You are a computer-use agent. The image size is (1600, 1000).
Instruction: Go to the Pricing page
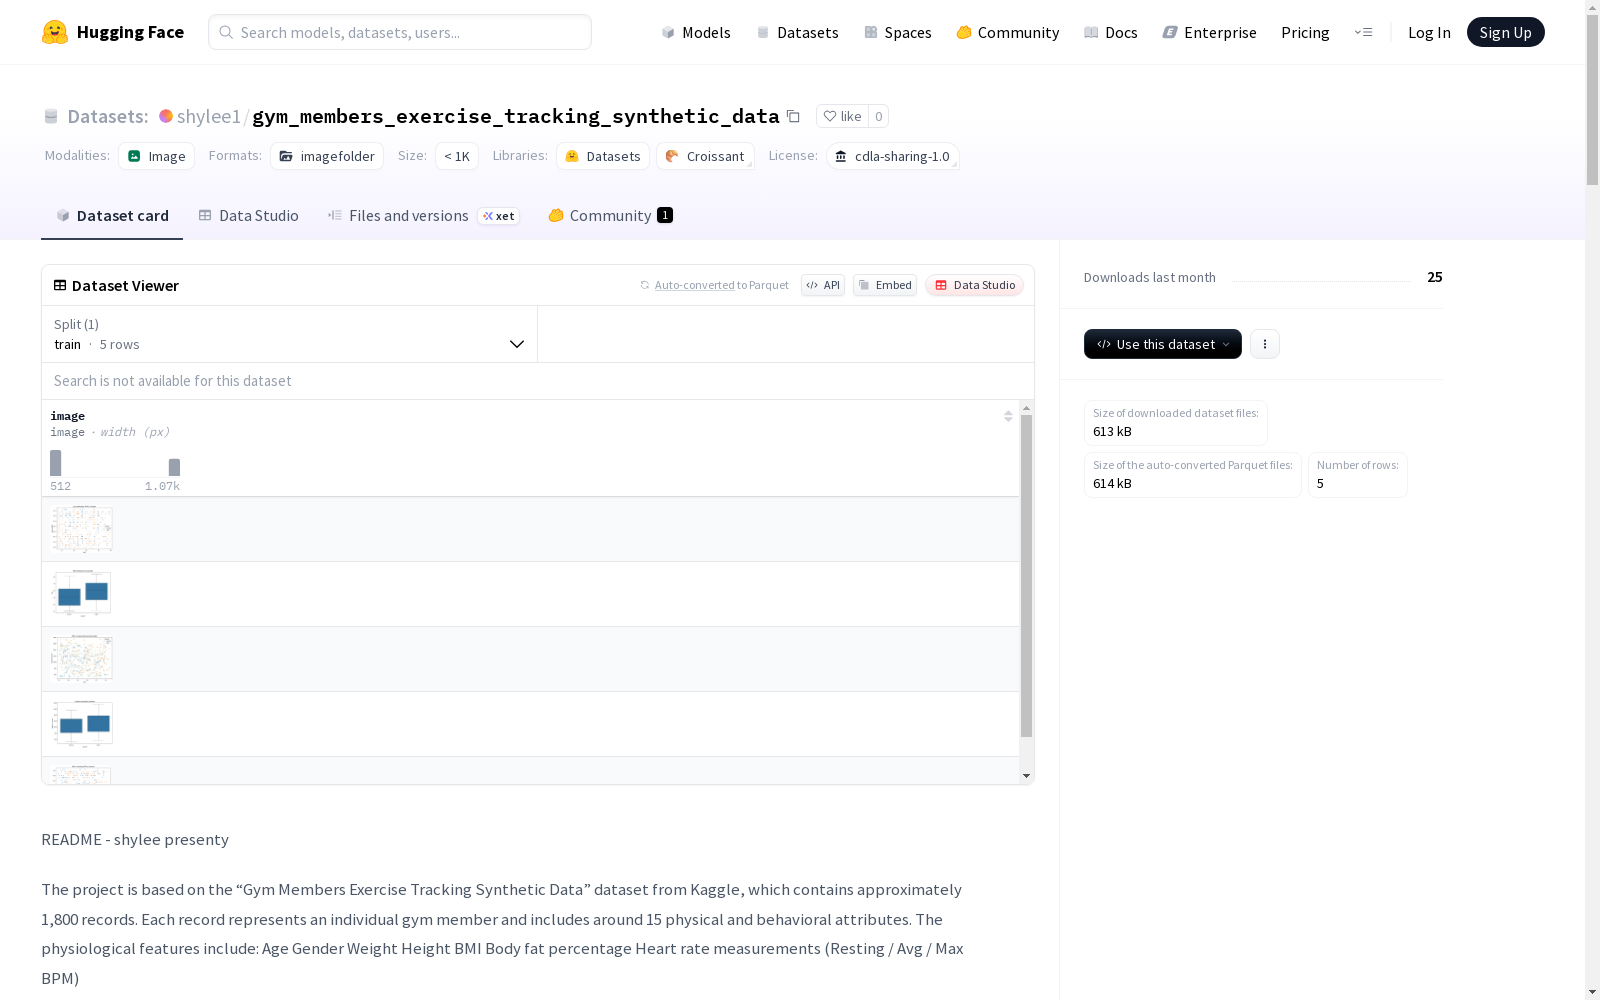click(x=1305, y=32)
